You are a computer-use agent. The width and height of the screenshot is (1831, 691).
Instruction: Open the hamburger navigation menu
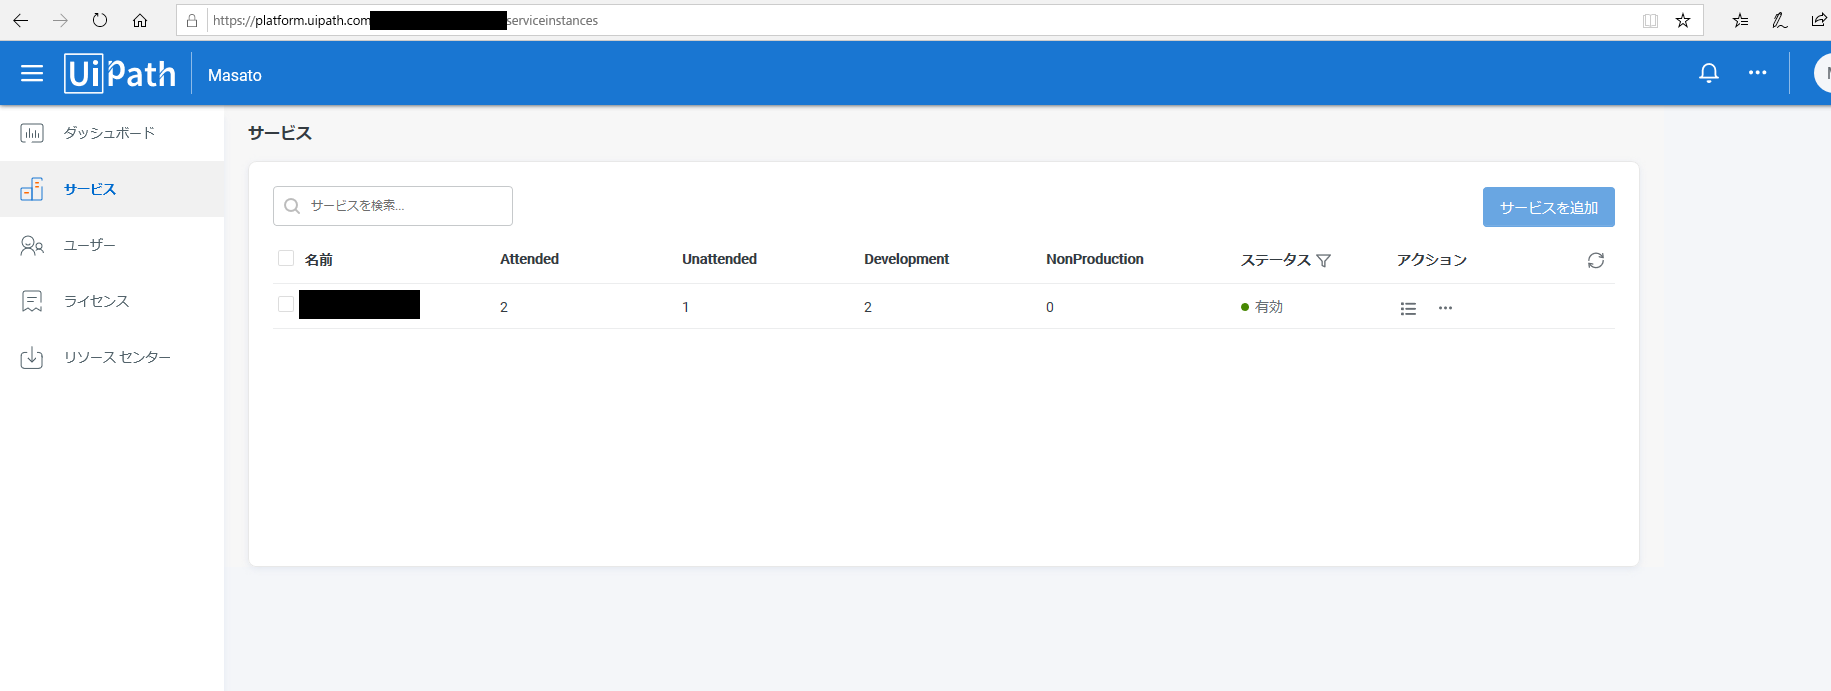(x=32, y=73)
